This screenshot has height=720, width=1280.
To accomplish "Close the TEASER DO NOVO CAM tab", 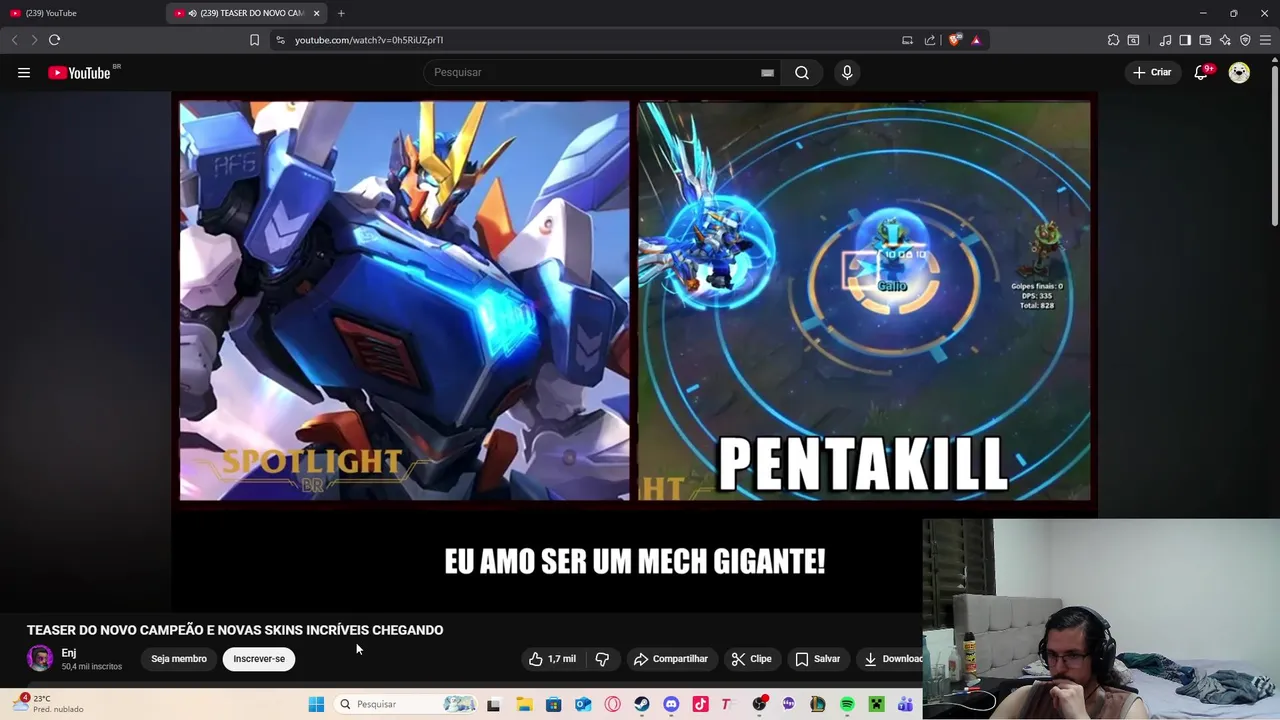I will pyautogui.click(x=317, y=13).
